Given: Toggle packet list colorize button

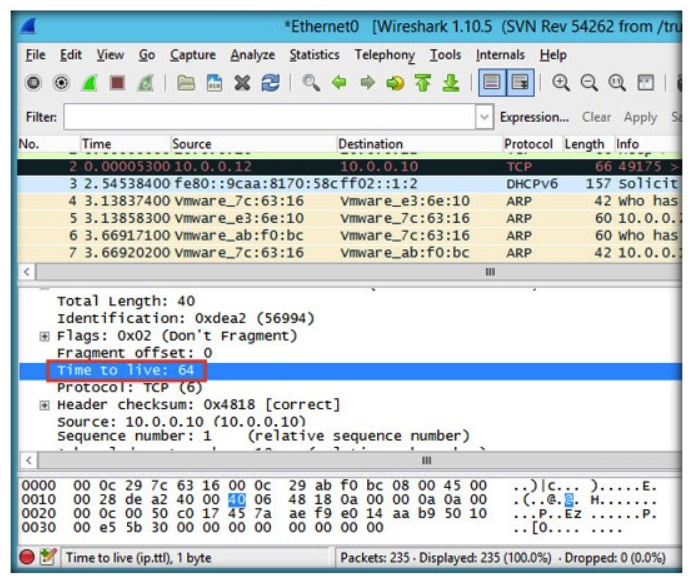Looking at the screenshot, I should coord(492,83).
